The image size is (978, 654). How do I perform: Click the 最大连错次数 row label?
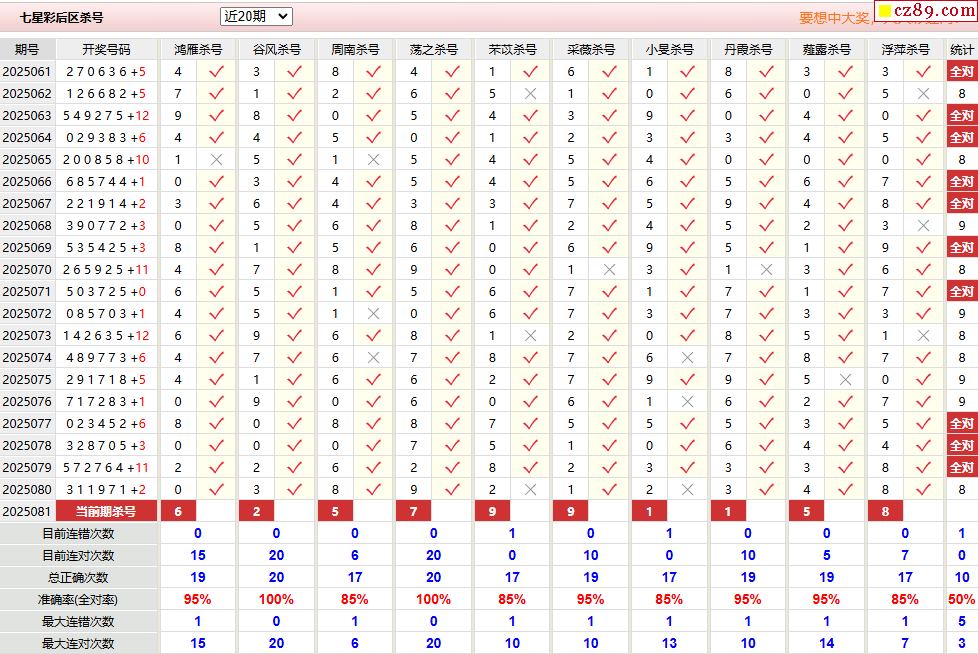(x=78, y=622)
